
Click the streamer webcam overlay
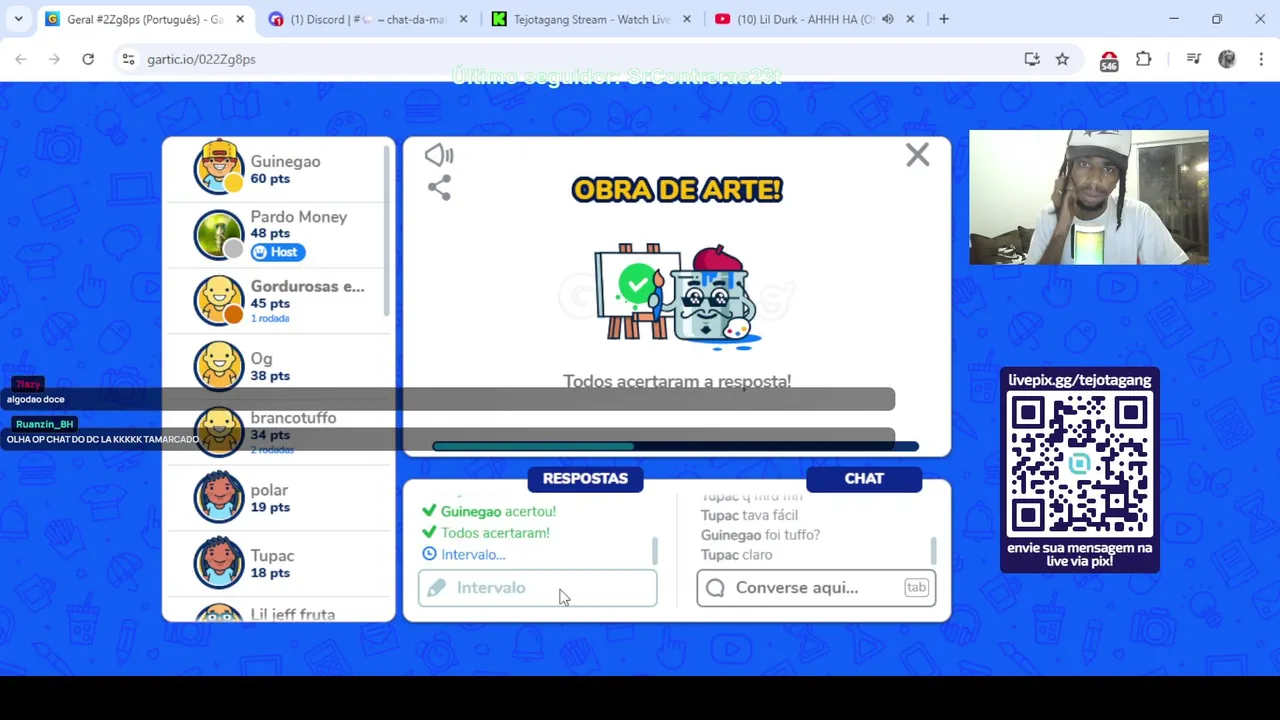1088,197
